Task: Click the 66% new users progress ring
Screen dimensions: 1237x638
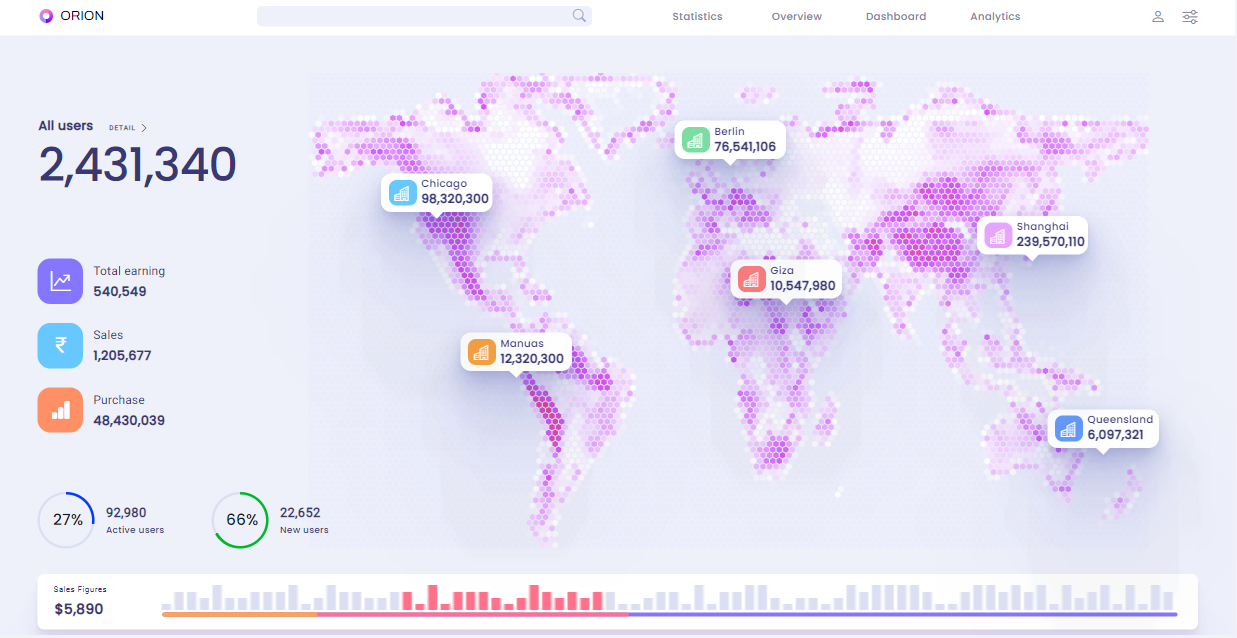Action: click(x=240, y=520)
